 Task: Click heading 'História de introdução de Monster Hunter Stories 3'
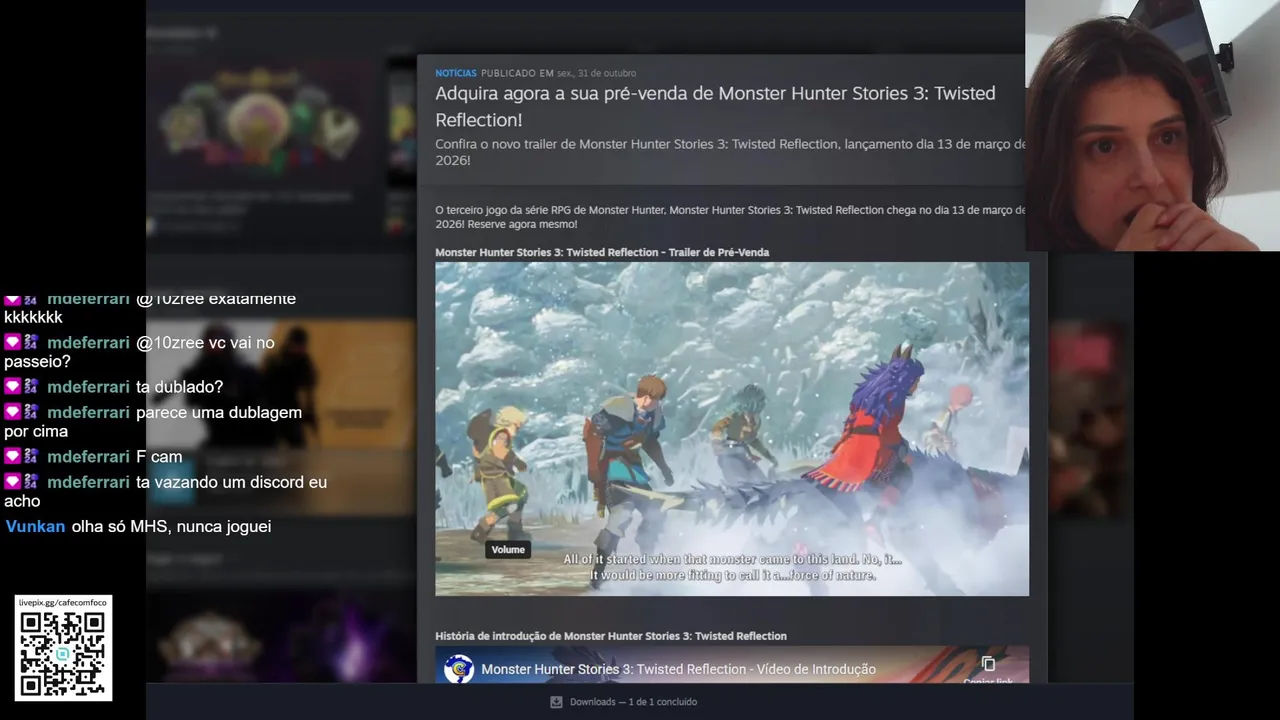point(611,636)
